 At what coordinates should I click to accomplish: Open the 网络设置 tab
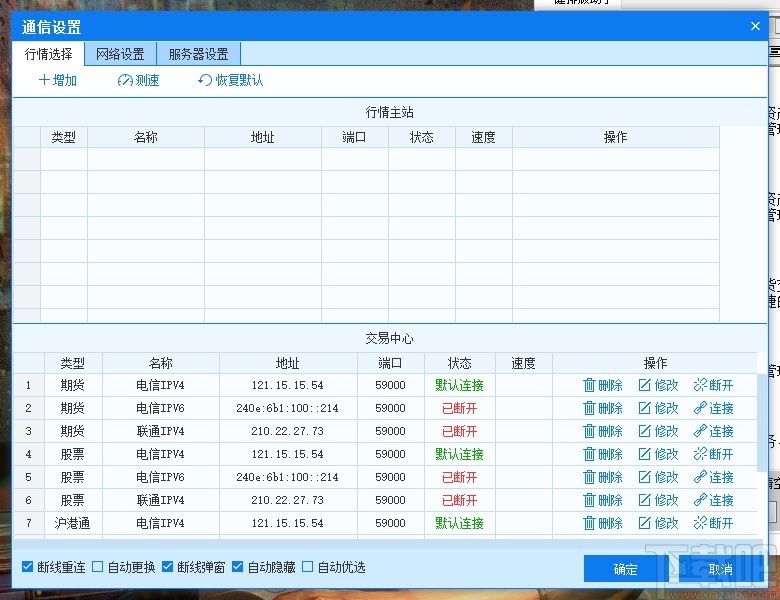click(x=120, y=54)
